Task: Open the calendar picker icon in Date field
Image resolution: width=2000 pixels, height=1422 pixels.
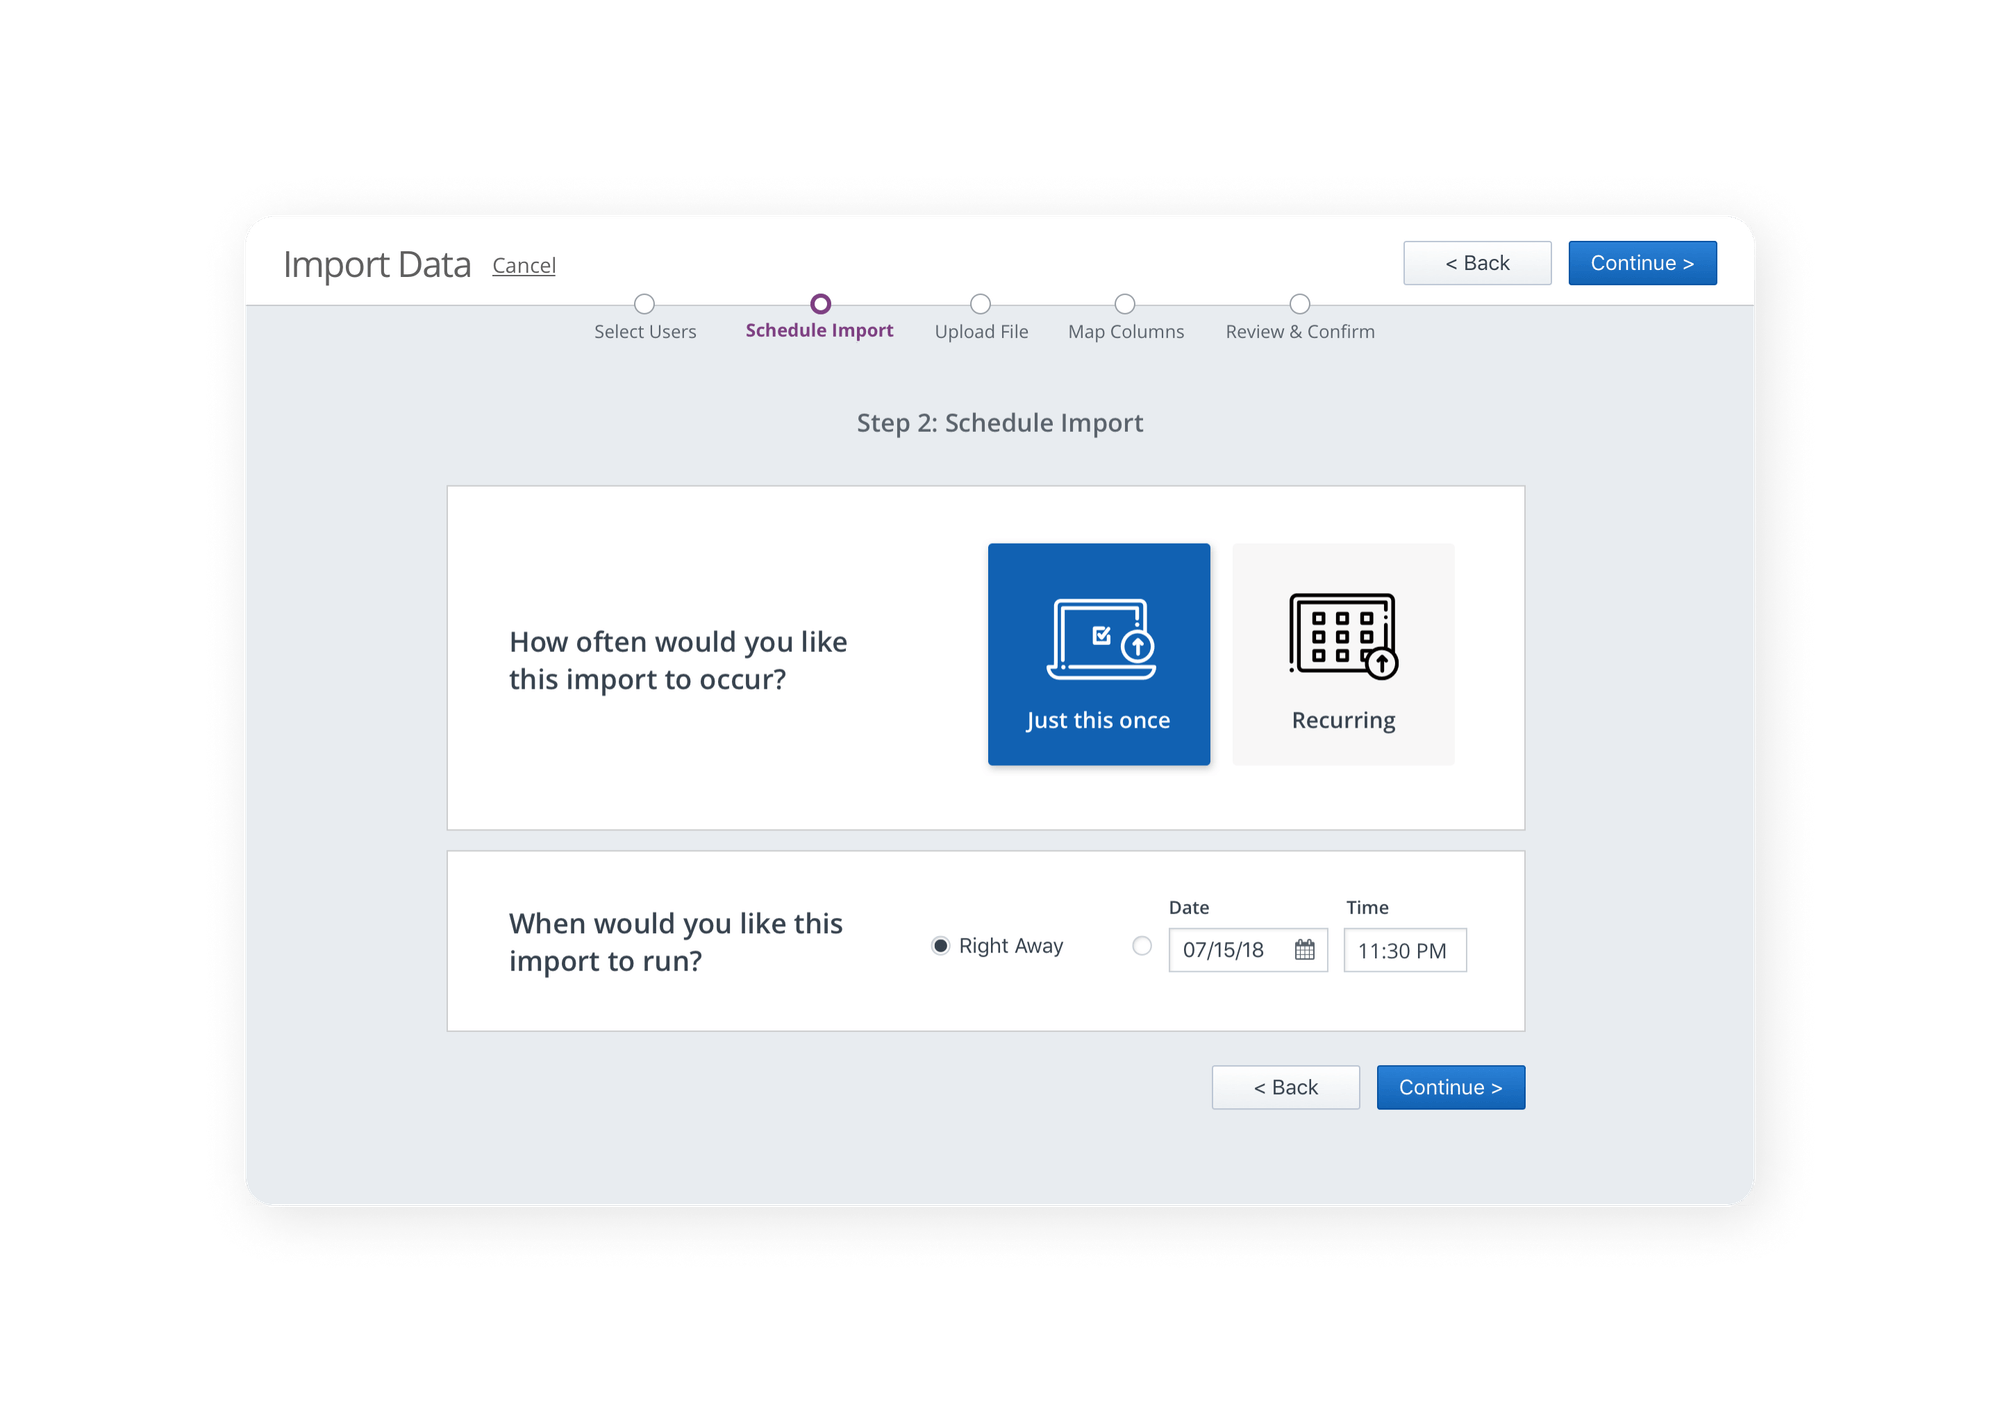Action: tap(1305, 950)
